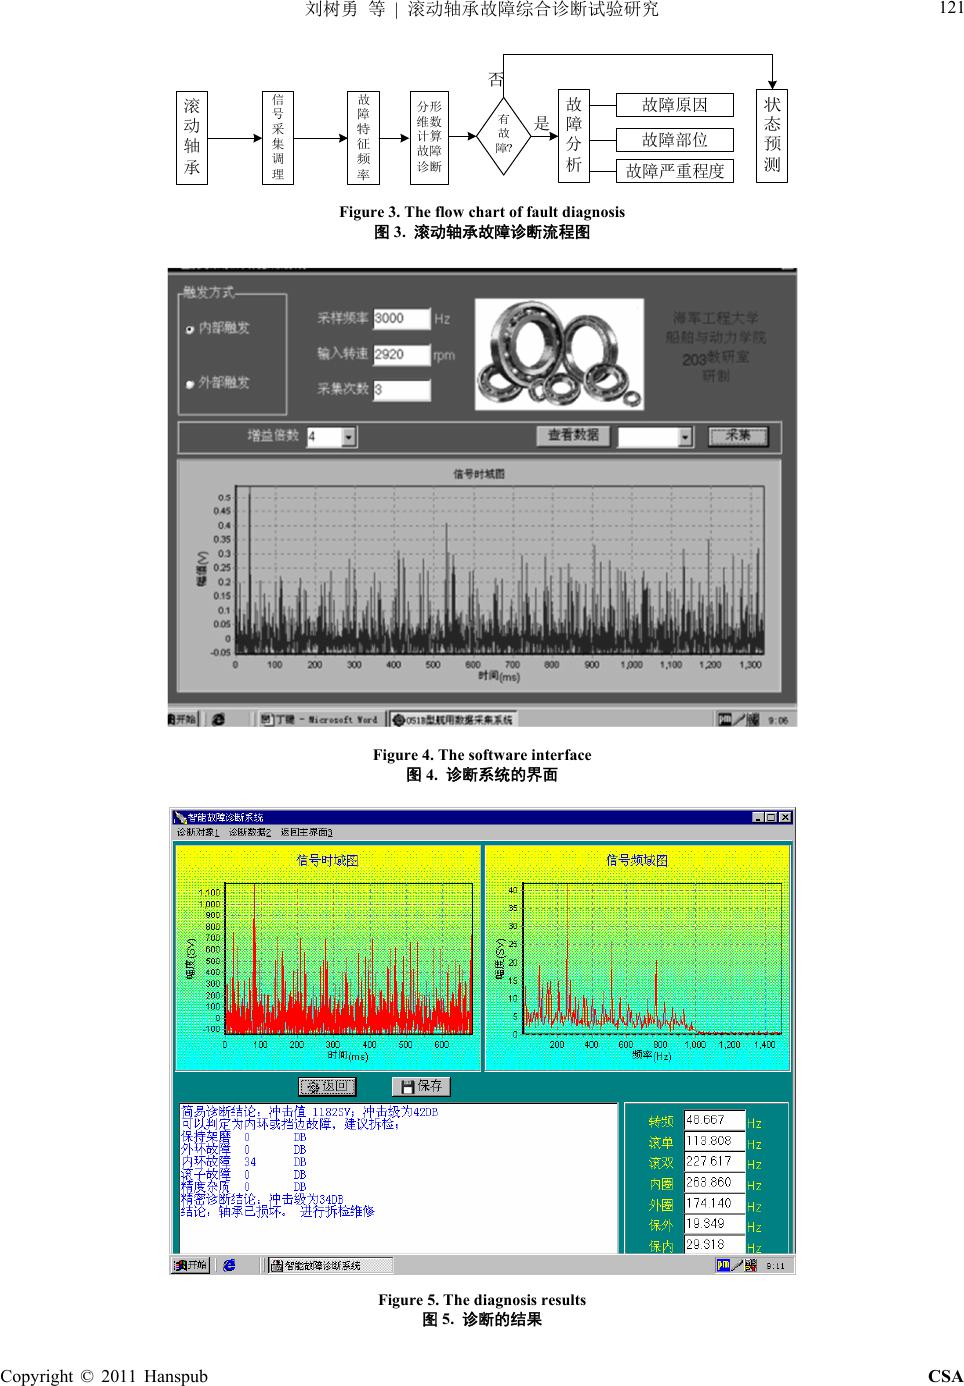This screenshot has width=964, height=1386.
Task: Open the 返回主界面 menu
Action: [x=305, y=832]
